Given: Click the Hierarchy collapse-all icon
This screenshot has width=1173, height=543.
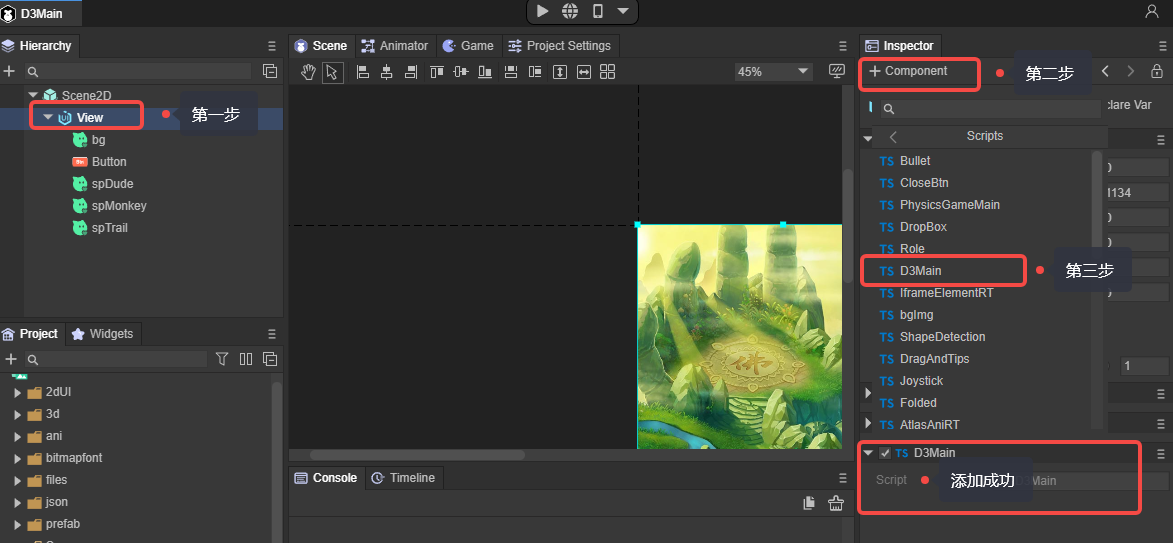Looking at the screenshot, I should pos(269,71).
